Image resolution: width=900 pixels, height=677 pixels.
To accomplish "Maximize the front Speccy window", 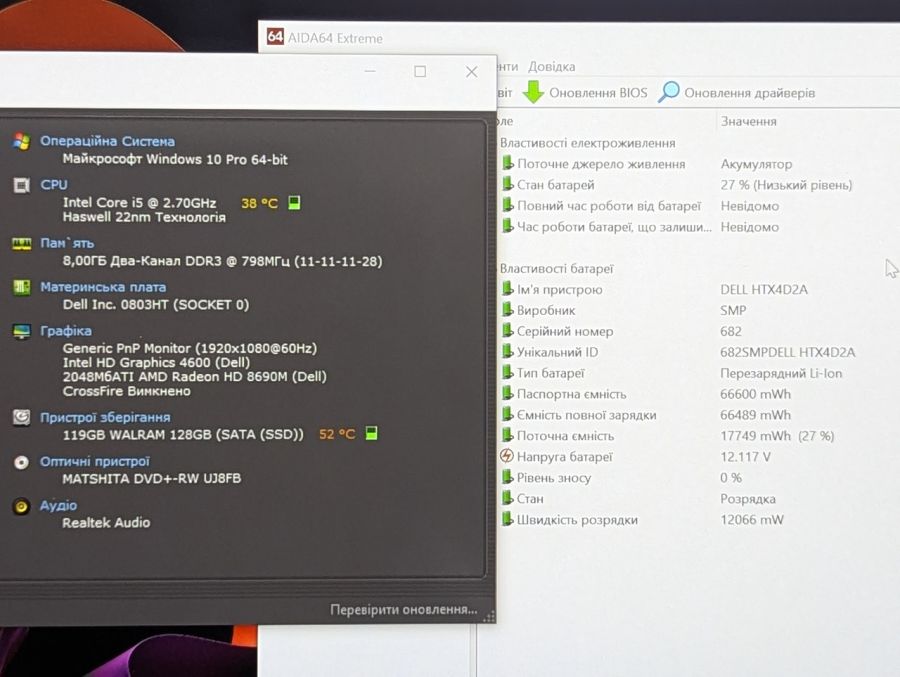I will [x=420, y=71].
